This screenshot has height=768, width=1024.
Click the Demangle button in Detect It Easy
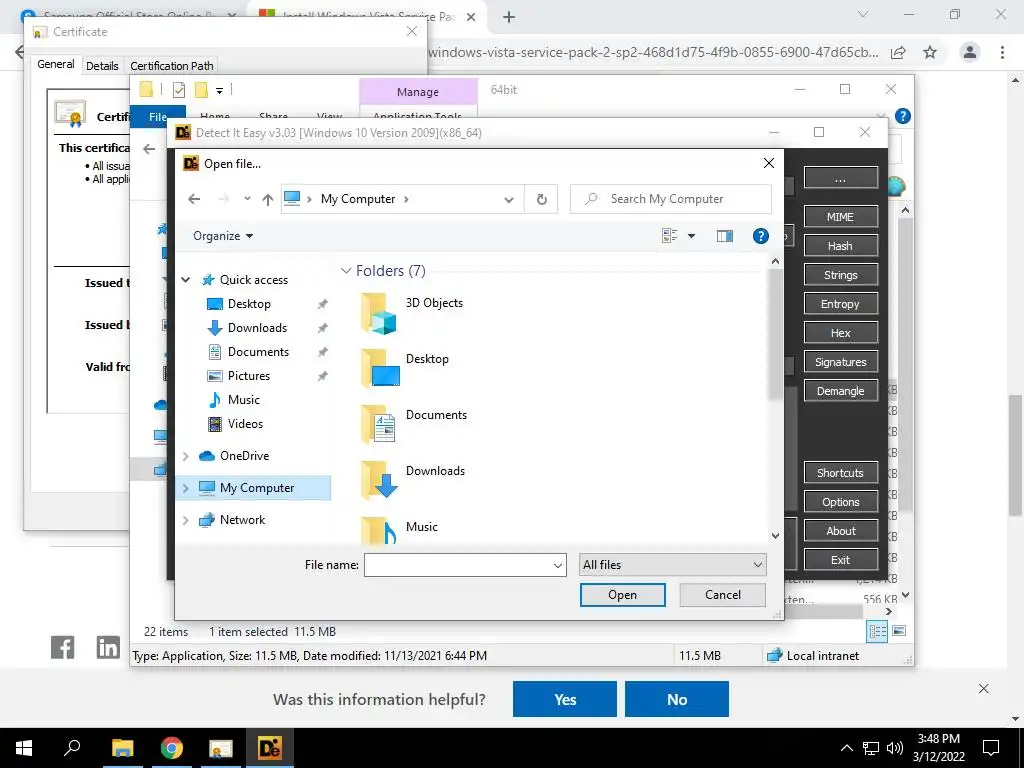pos(840,391)
